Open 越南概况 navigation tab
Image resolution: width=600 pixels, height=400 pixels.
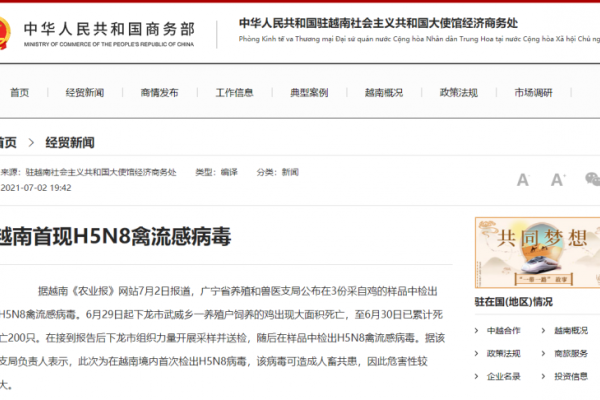pyautogui.click(x=384, y=93)
